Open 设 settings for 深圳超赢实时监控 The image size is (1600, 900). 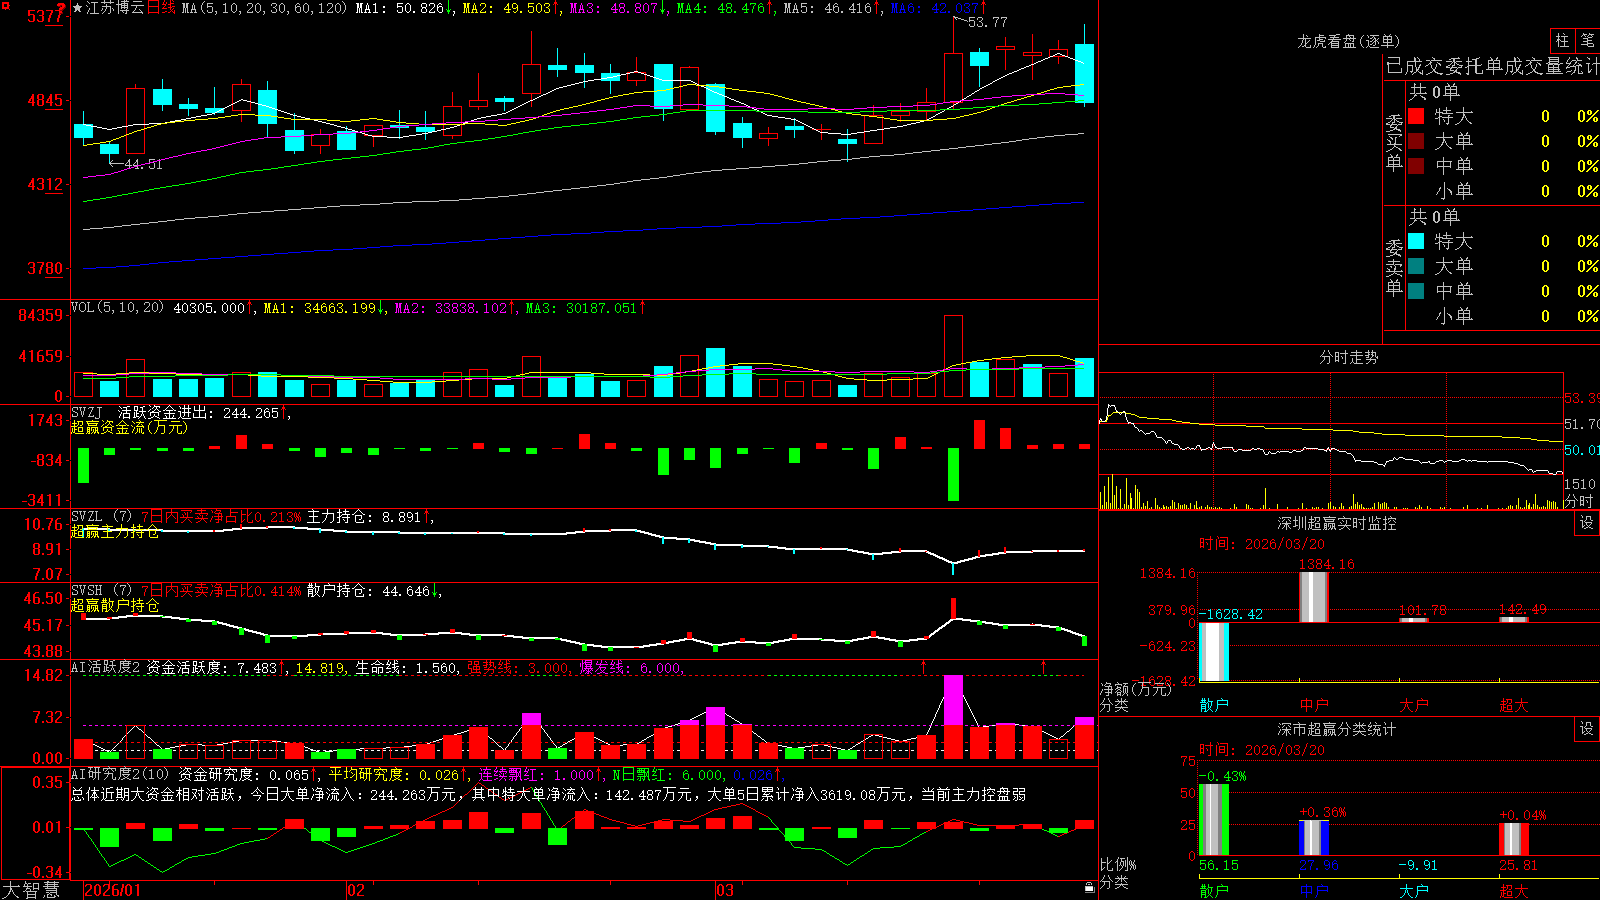click(x=1587, y=523)
